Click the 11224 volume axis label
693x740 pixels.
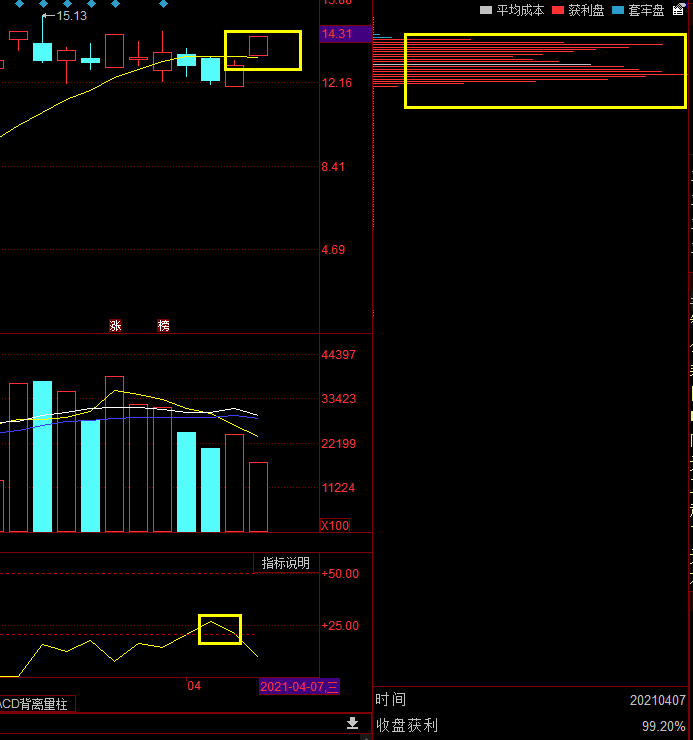point(338,488)
